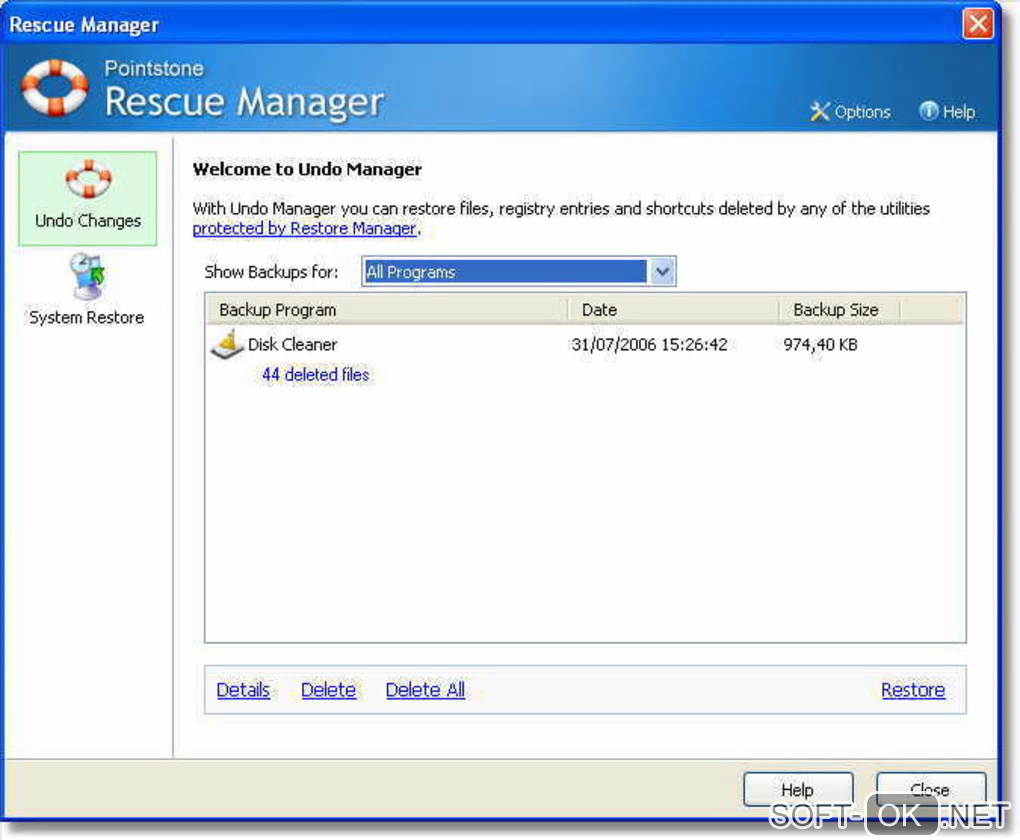Close the Rescue Manager window
Screen dimensions: 1020x840
tap(978, 24)
